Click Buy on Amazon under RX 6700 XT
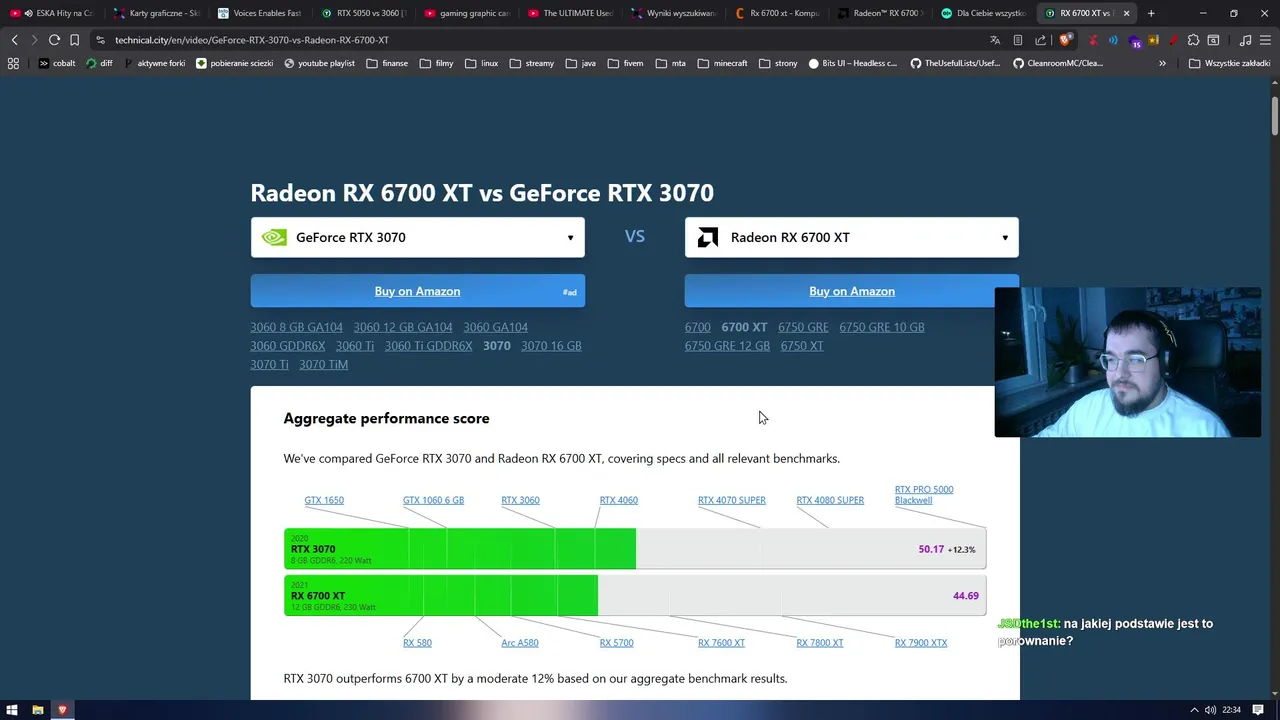This screenshot has width=1280, height=720. (852, 291)
